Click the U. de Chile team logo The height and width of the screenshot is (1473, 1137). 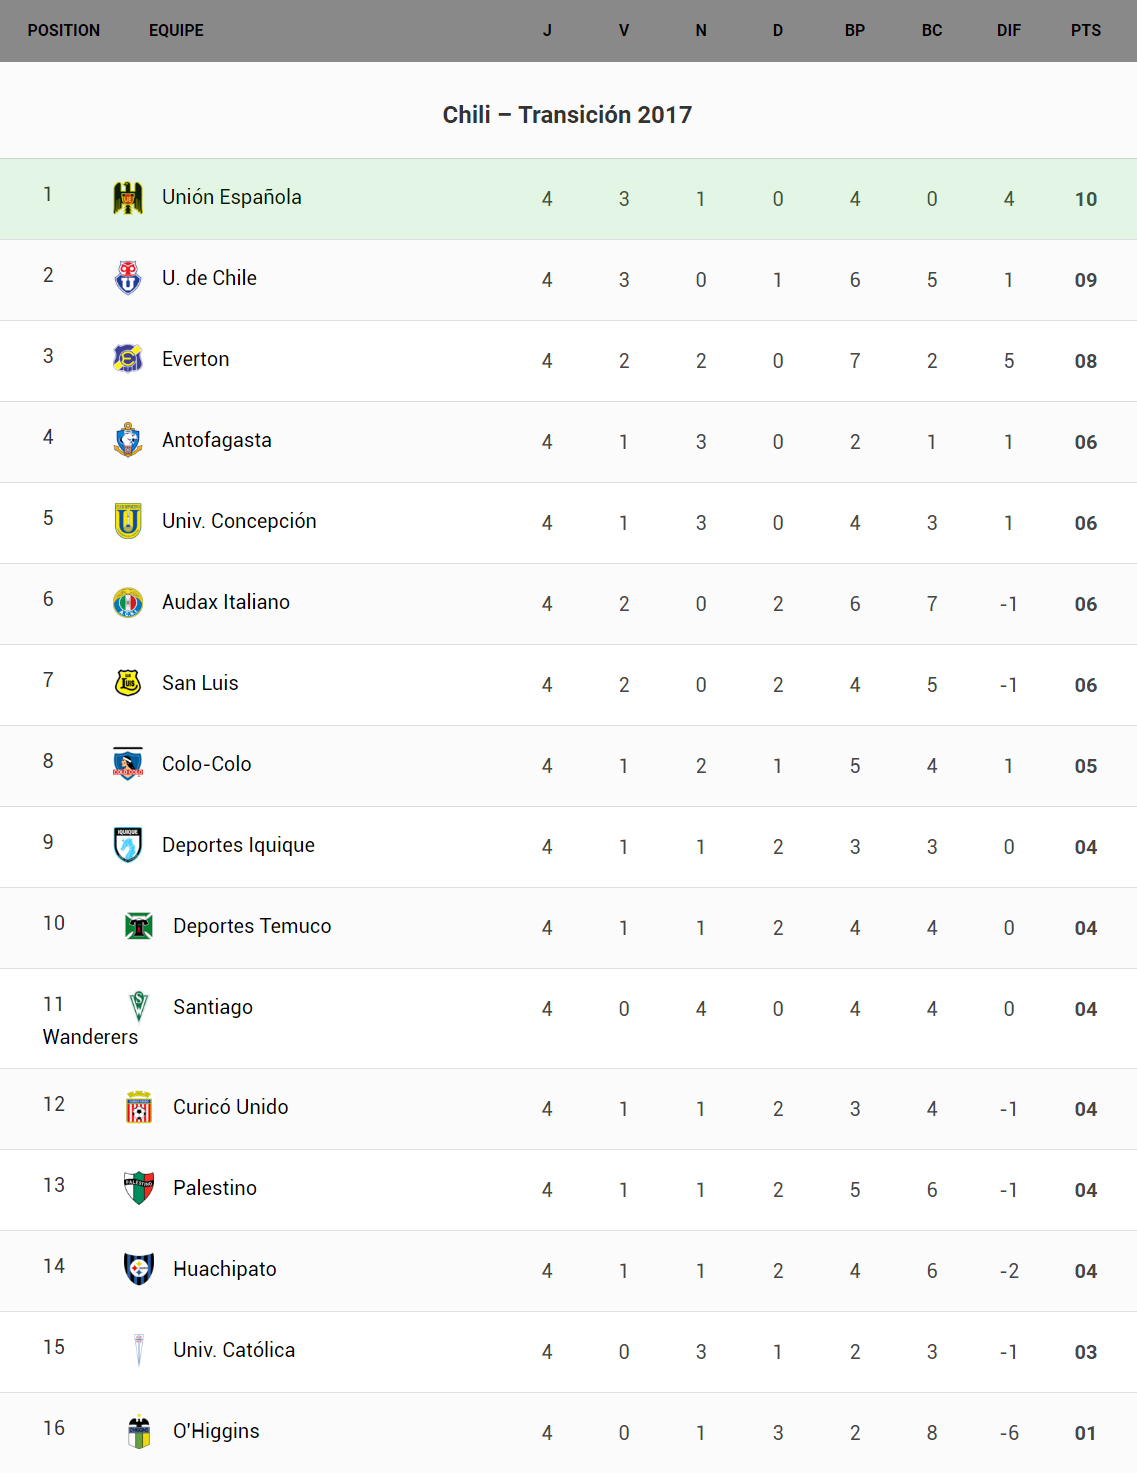click(128, 278)
